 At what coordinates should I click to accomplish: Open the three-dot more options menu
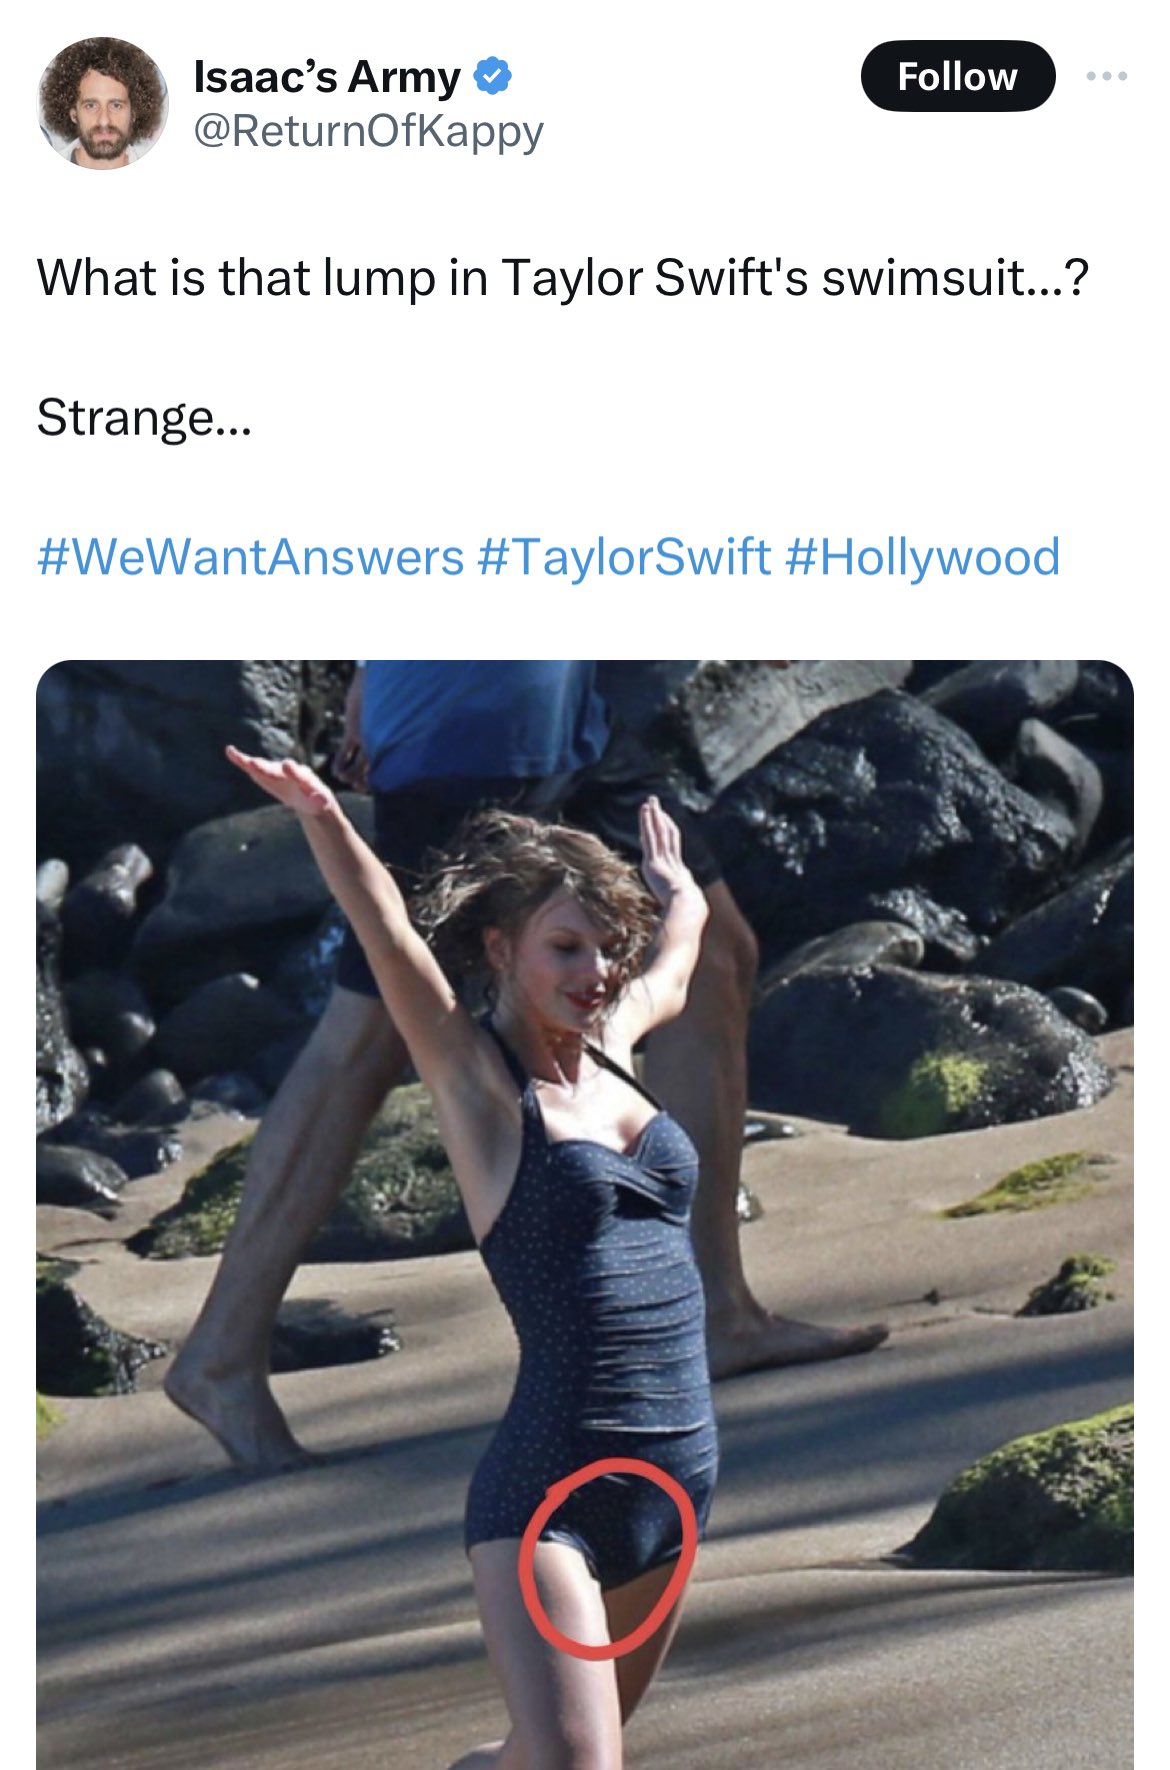1109,76
